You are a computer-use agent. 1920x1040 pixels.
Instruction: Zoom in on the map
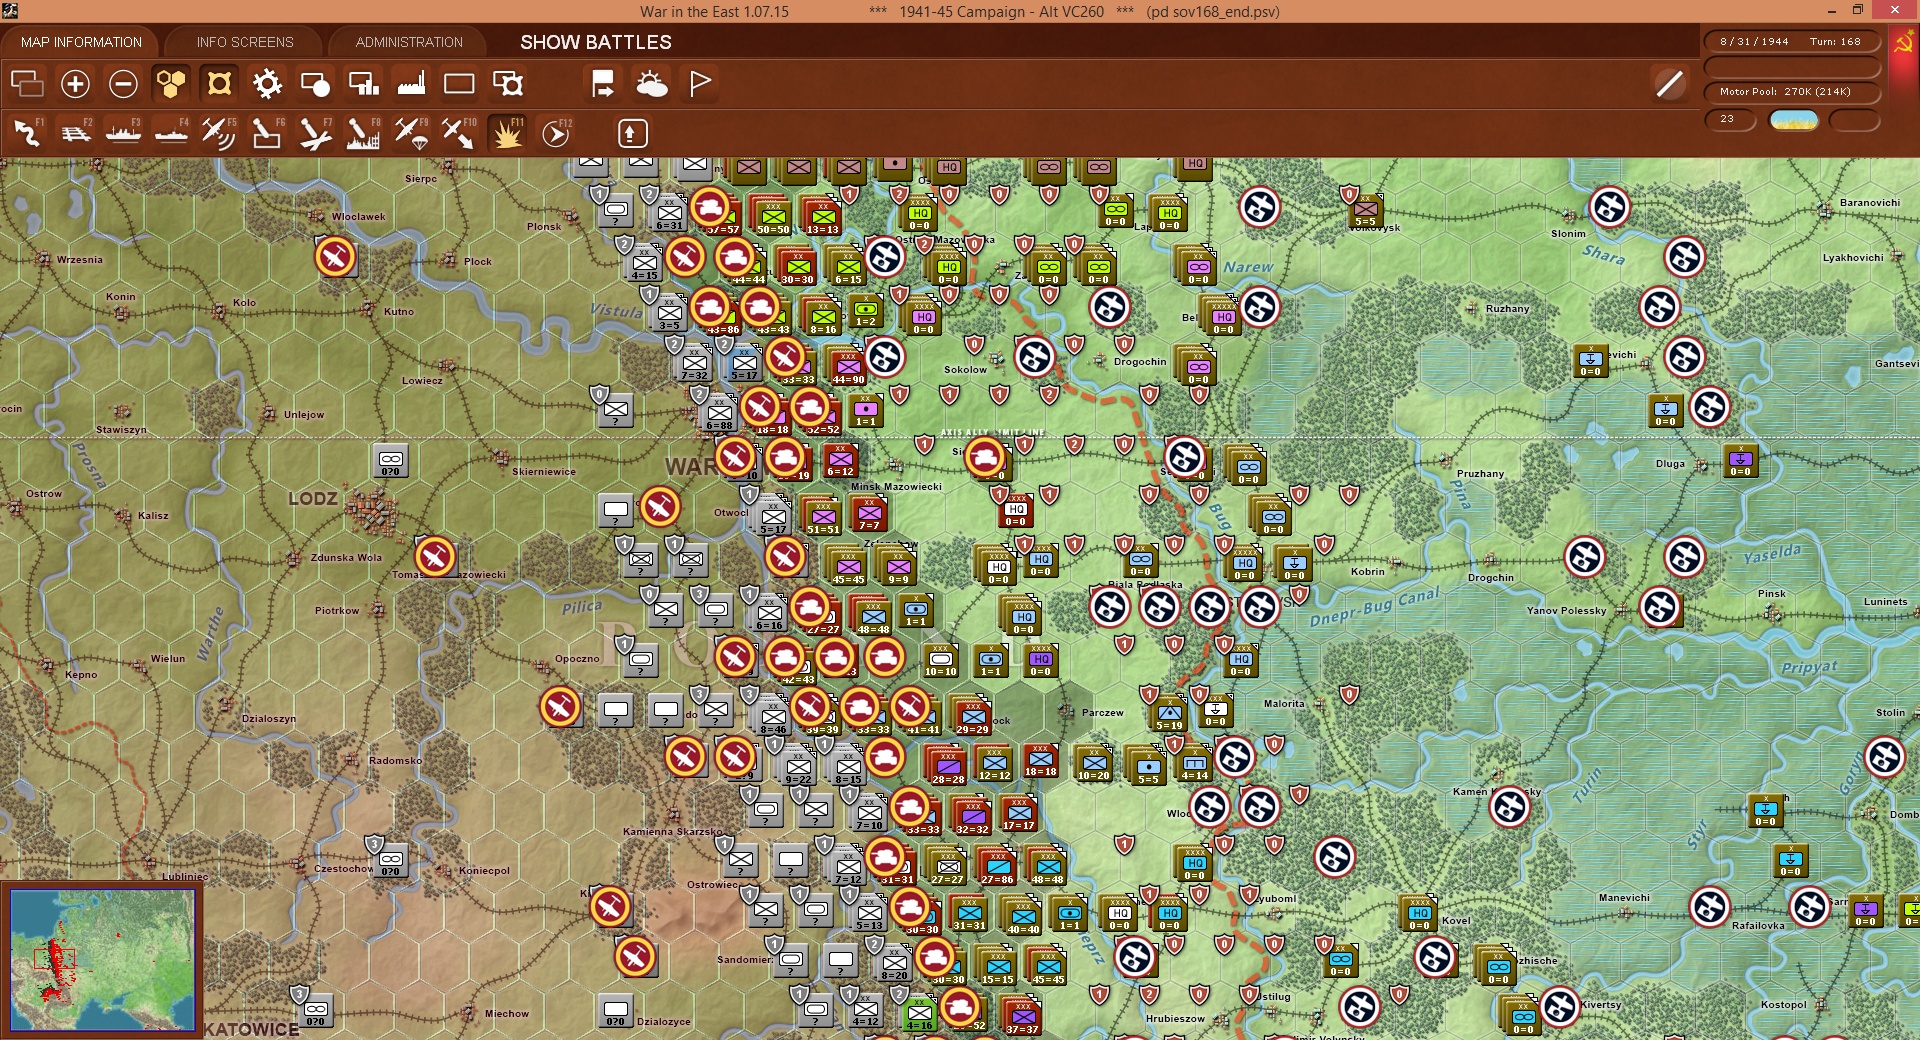(x=75, y=84)
